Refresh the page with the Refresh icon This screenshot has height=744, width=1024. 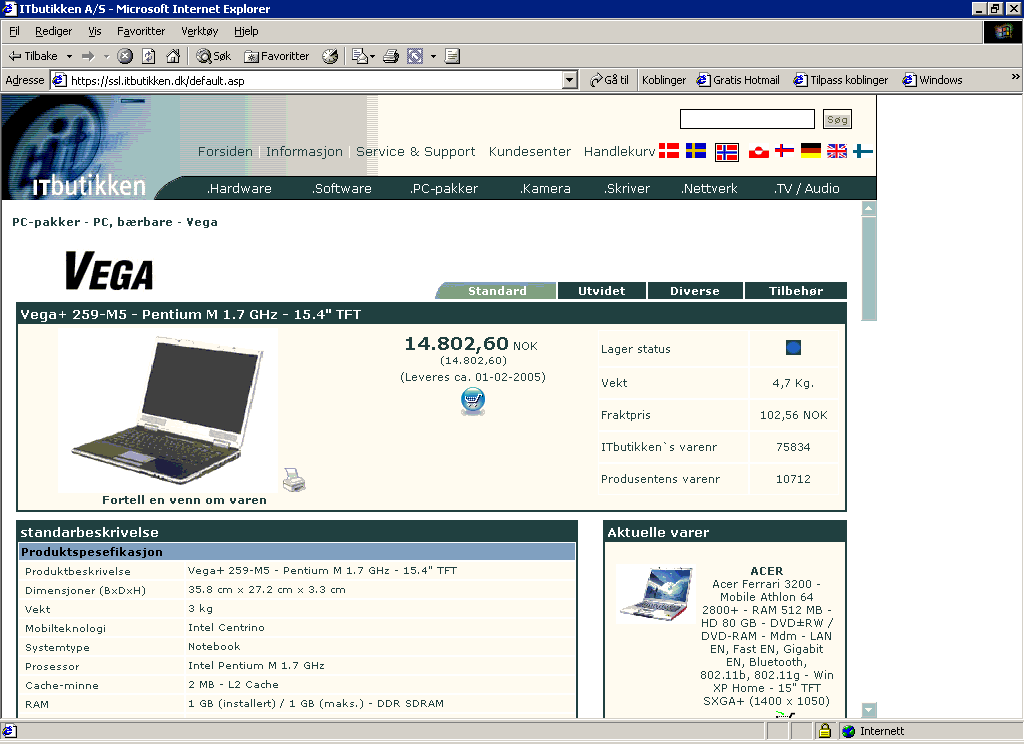coord(149,56)
